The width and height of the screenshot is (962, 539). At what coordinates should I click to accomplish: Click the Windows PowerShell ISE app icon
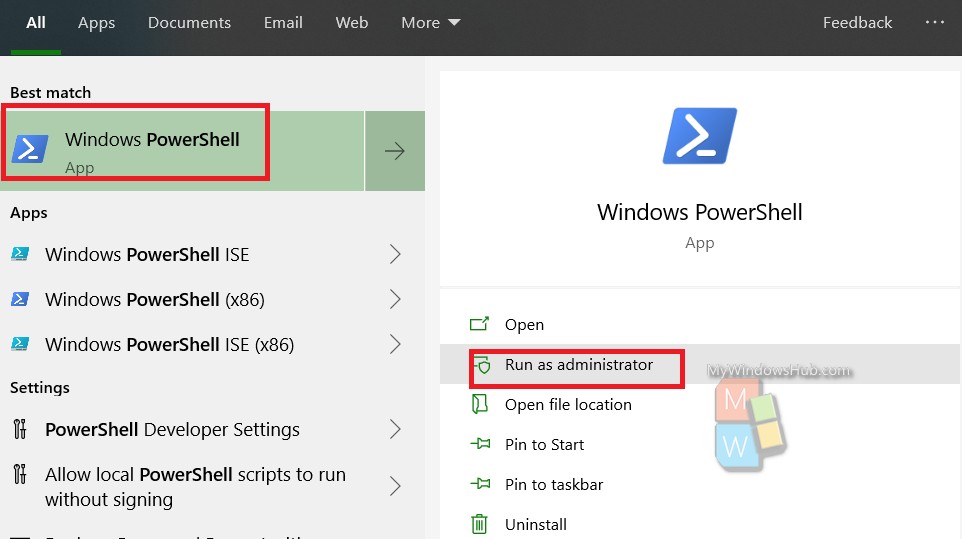pyautogui.click(x=20, y=254)
